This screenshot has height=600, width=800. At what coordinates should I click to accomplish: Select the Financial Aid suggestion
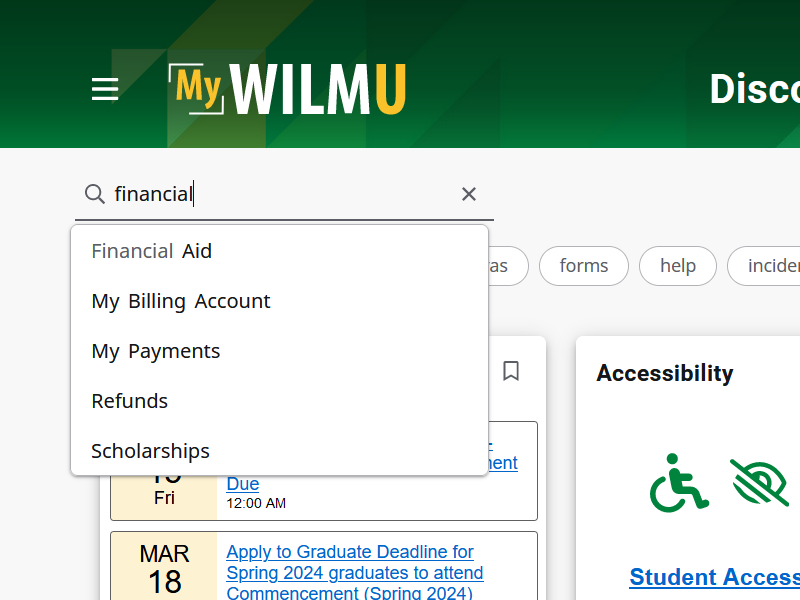point(280,251)
